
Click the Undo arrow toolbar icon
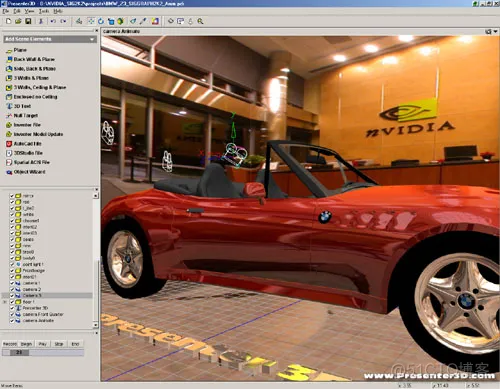[53, 21]
